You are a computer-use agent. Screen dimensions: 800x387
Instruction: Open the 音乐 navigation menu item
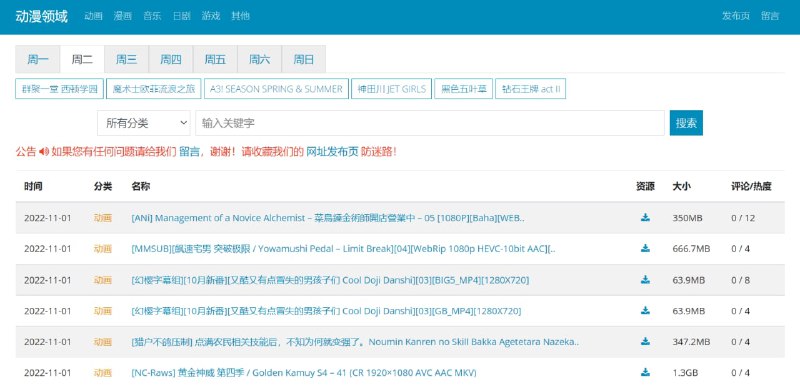pos(152,16)
